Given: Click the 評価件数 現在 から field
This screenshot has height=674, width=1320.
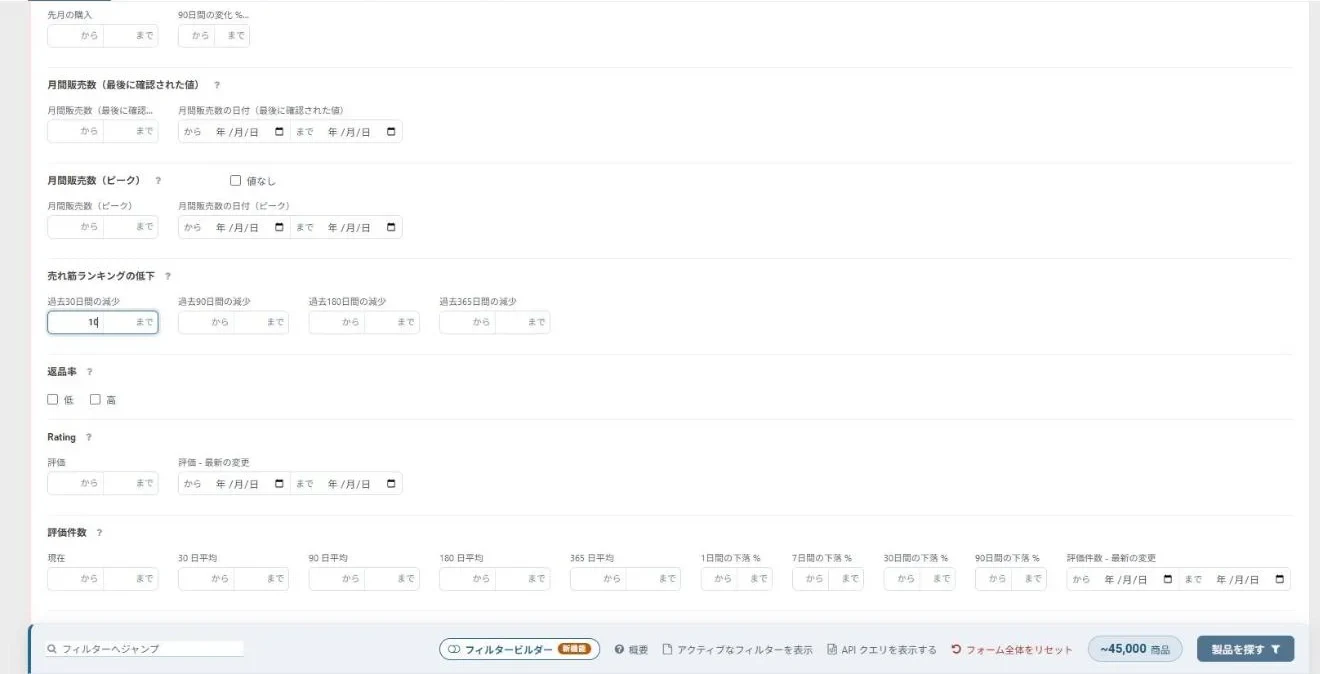Looking at the screenshot, I should (75, 579).
